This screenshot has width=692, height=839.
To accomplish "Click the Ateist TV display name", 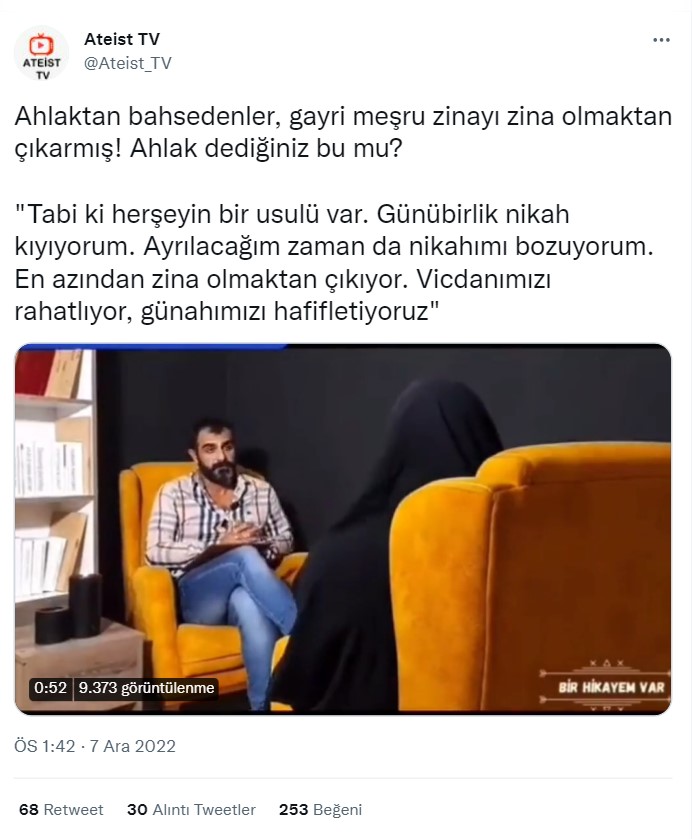I will 122,39.
